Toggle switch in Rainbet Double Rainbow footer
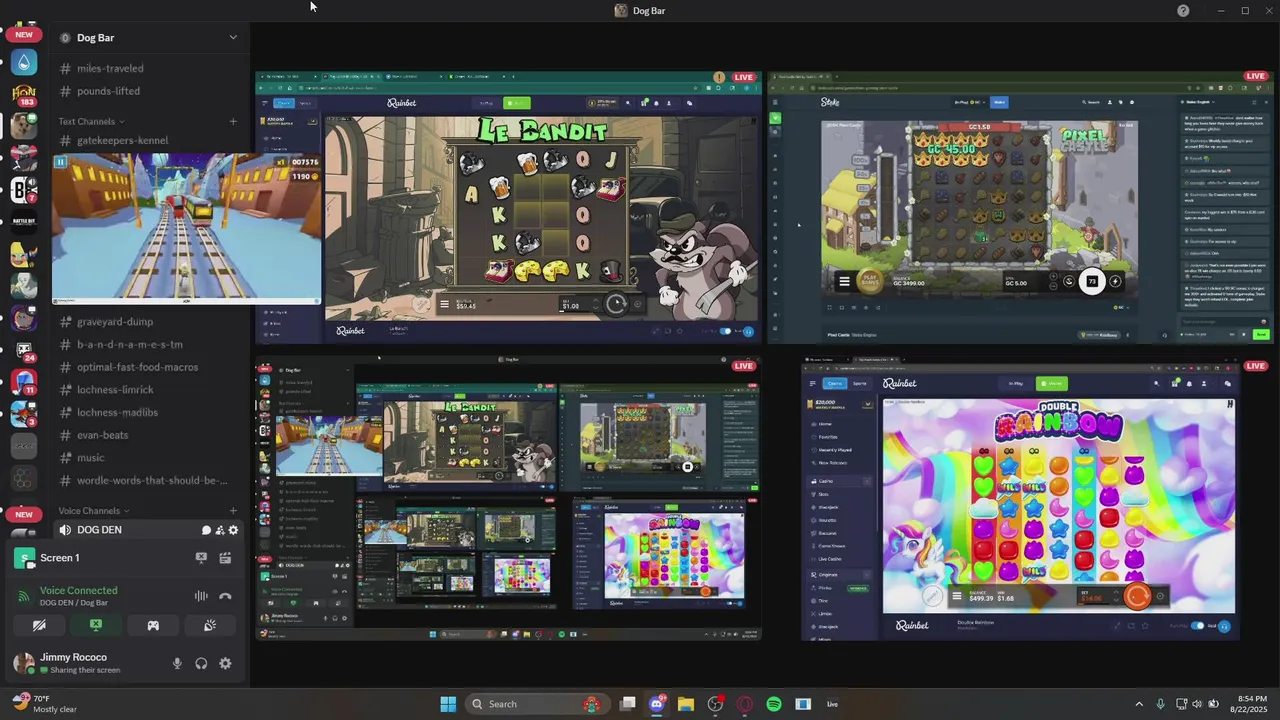 1197,626
